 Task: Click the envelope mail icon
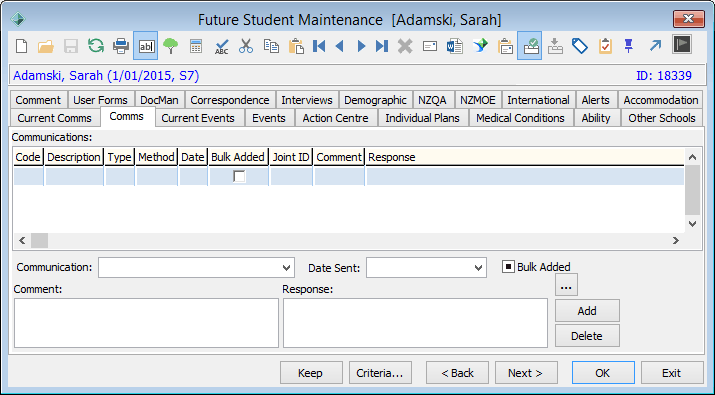pos(430,46)
